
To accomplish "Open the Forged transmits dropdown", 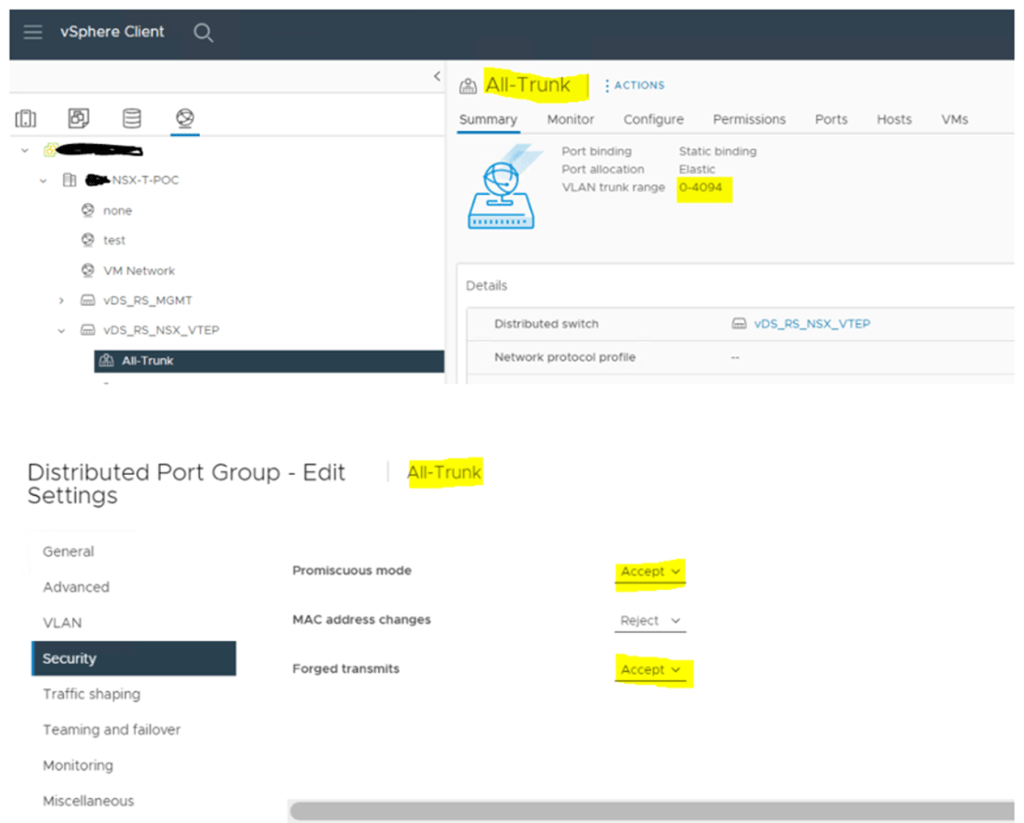I will (650, 670).
